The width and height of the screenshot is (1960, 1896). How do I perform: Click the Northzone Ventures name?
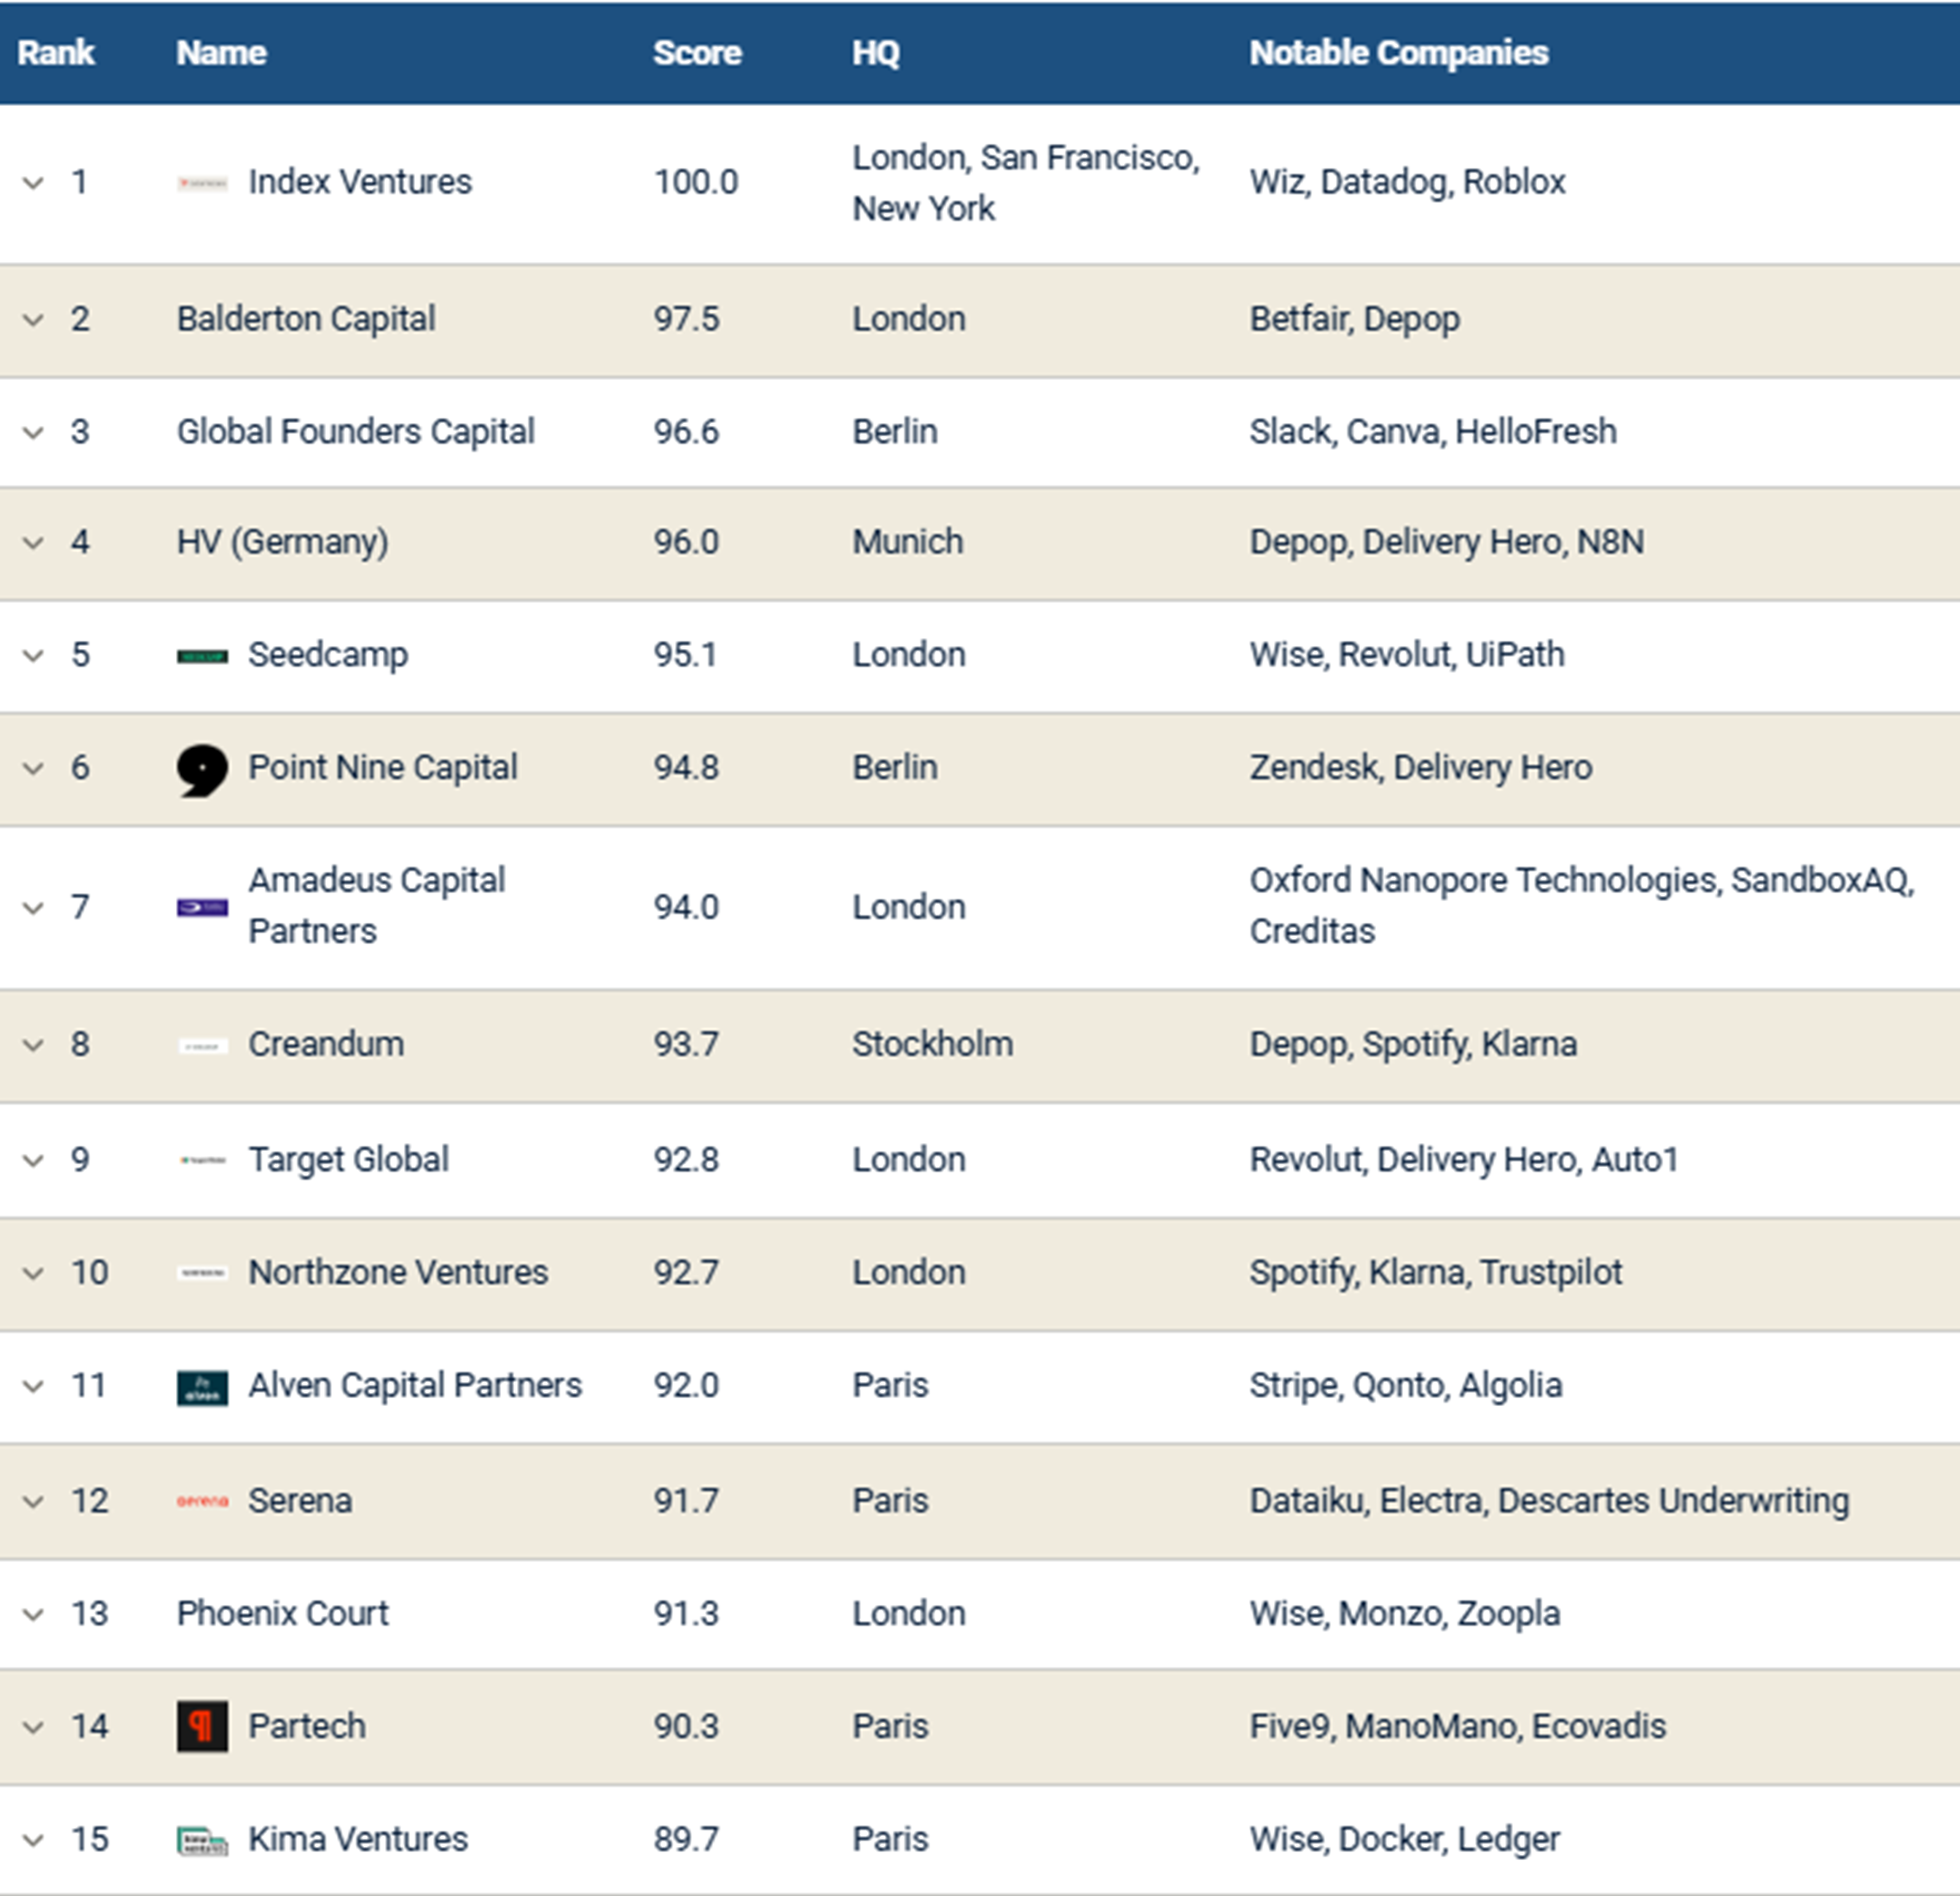398,1273
